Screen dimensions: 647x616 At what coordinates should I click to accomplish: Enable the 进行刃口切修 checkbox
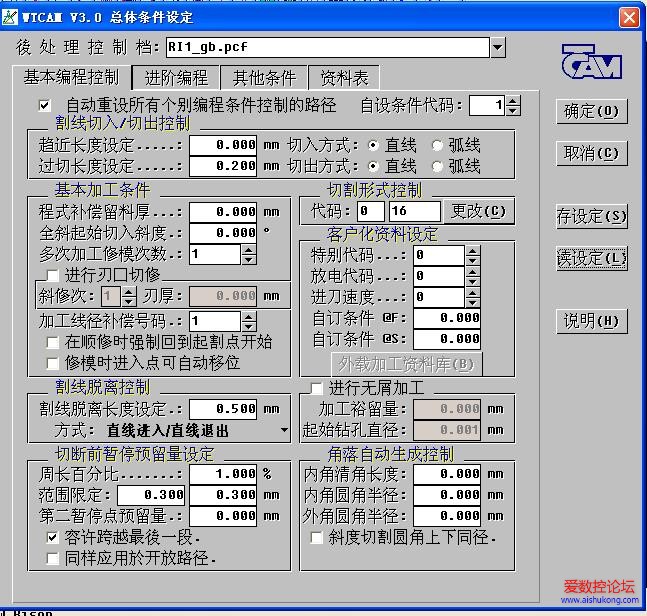click(52, 275)
